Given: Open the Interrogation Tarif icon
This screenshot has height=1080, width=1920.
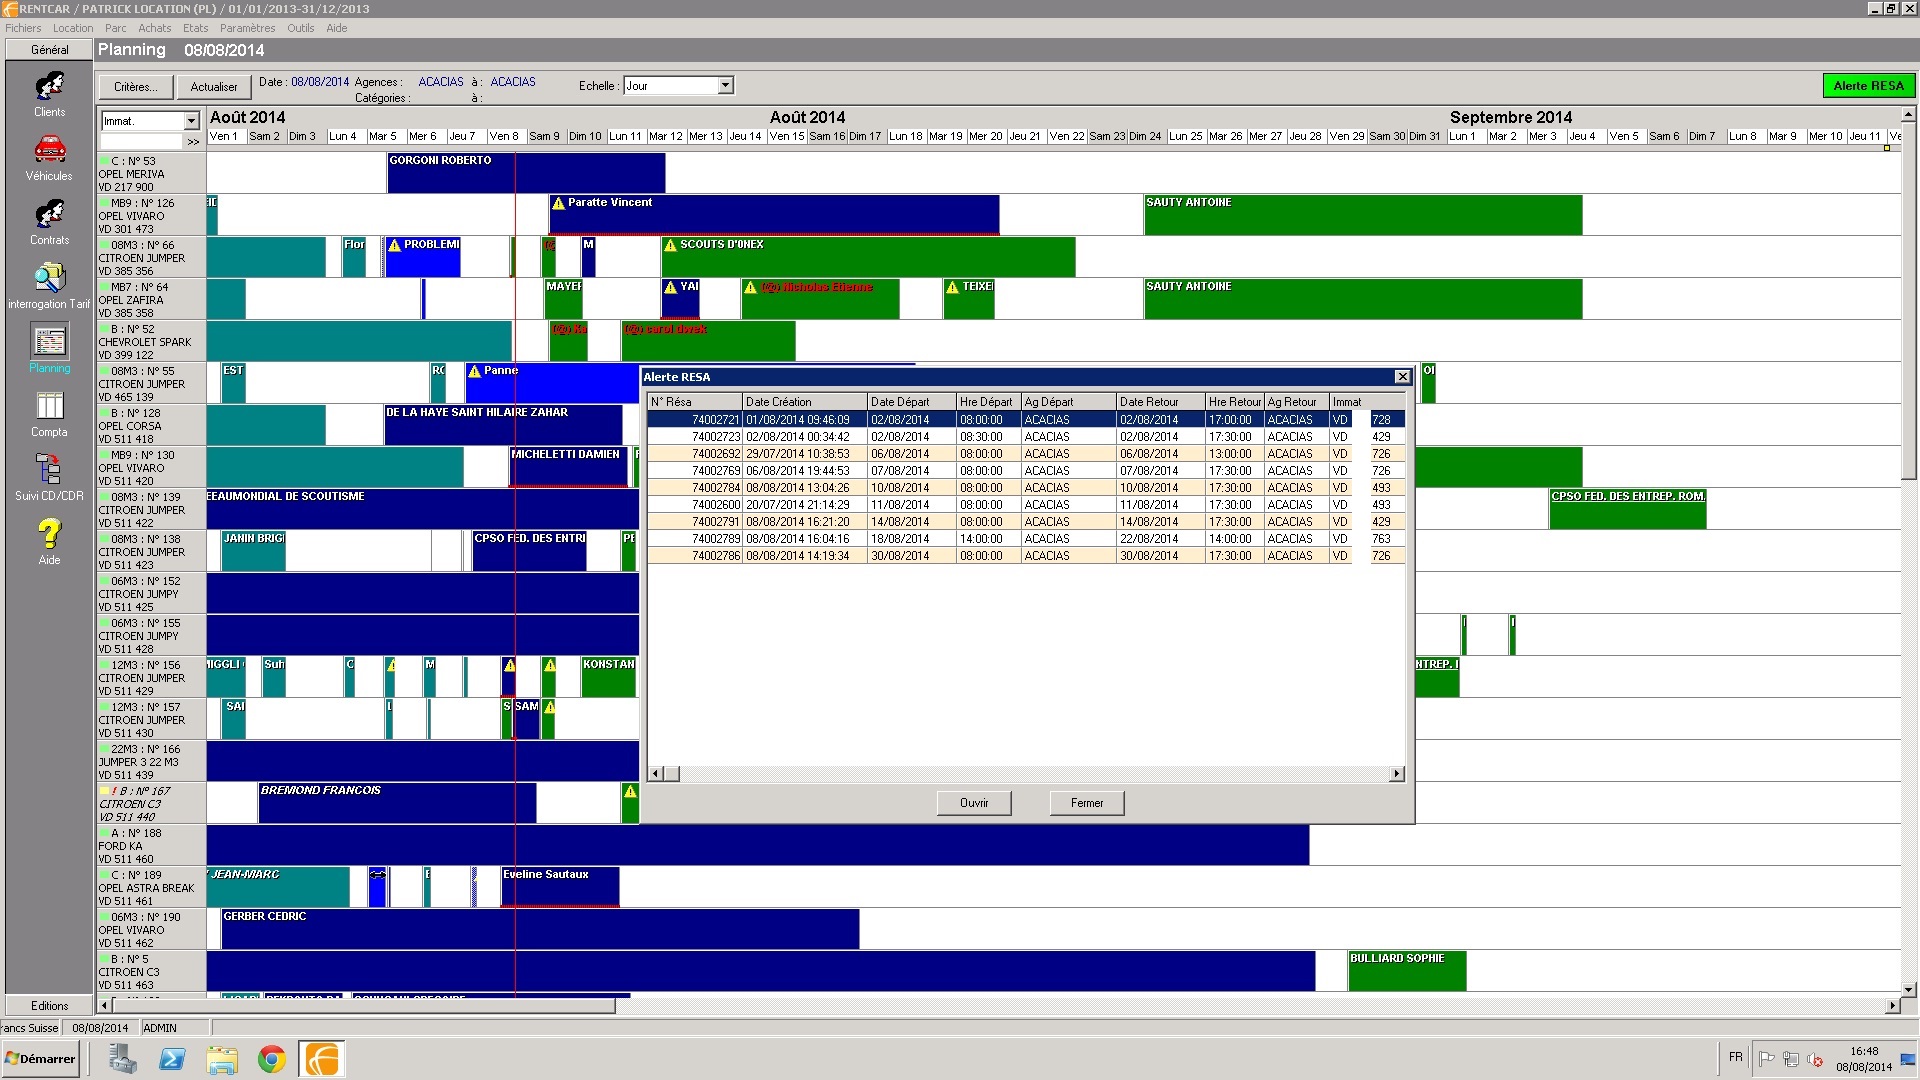Looking at the screenshot, I should [49, 279].
